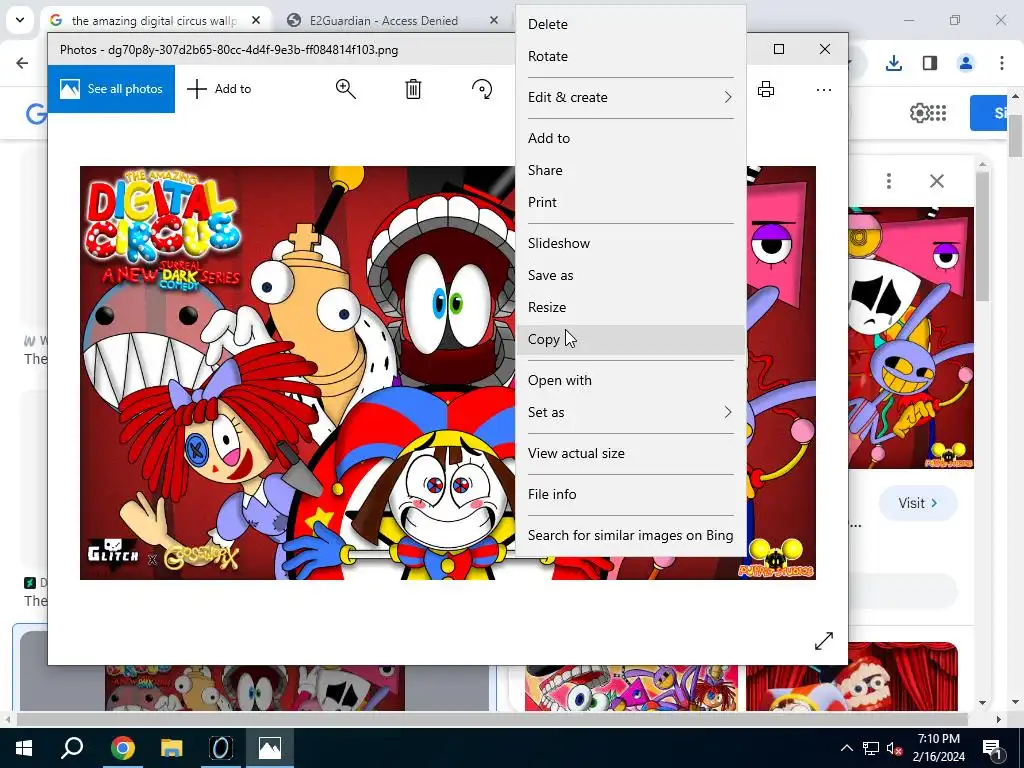Open the three-dots more menu in Photos
Image resolution: width=1024 pixels, height=768 pixels.
point(824,89)
